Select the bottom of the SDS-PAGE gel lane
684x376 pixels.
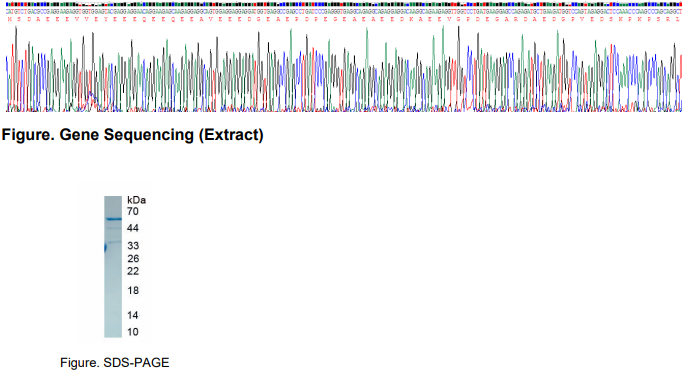(x=113, y=334)
